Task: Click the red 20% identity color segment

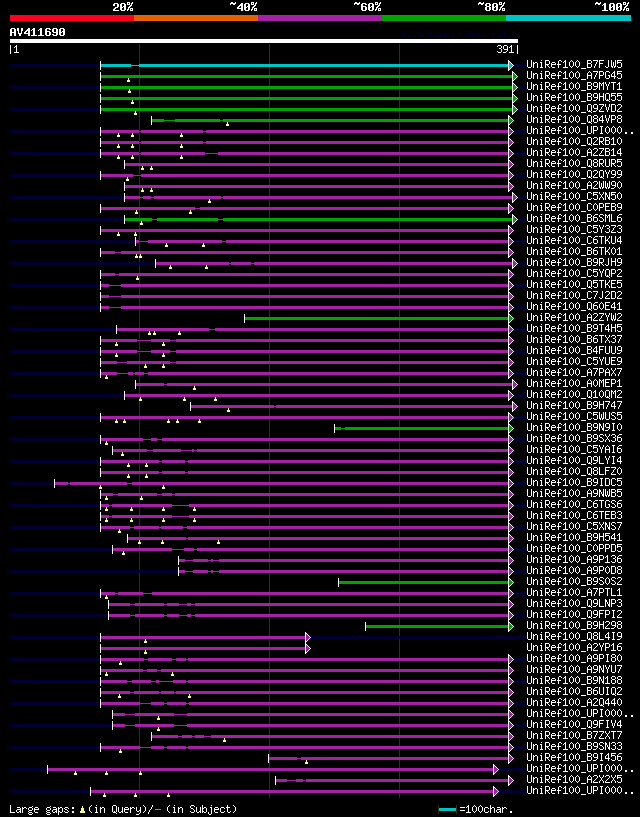Action: click(72, 18)
